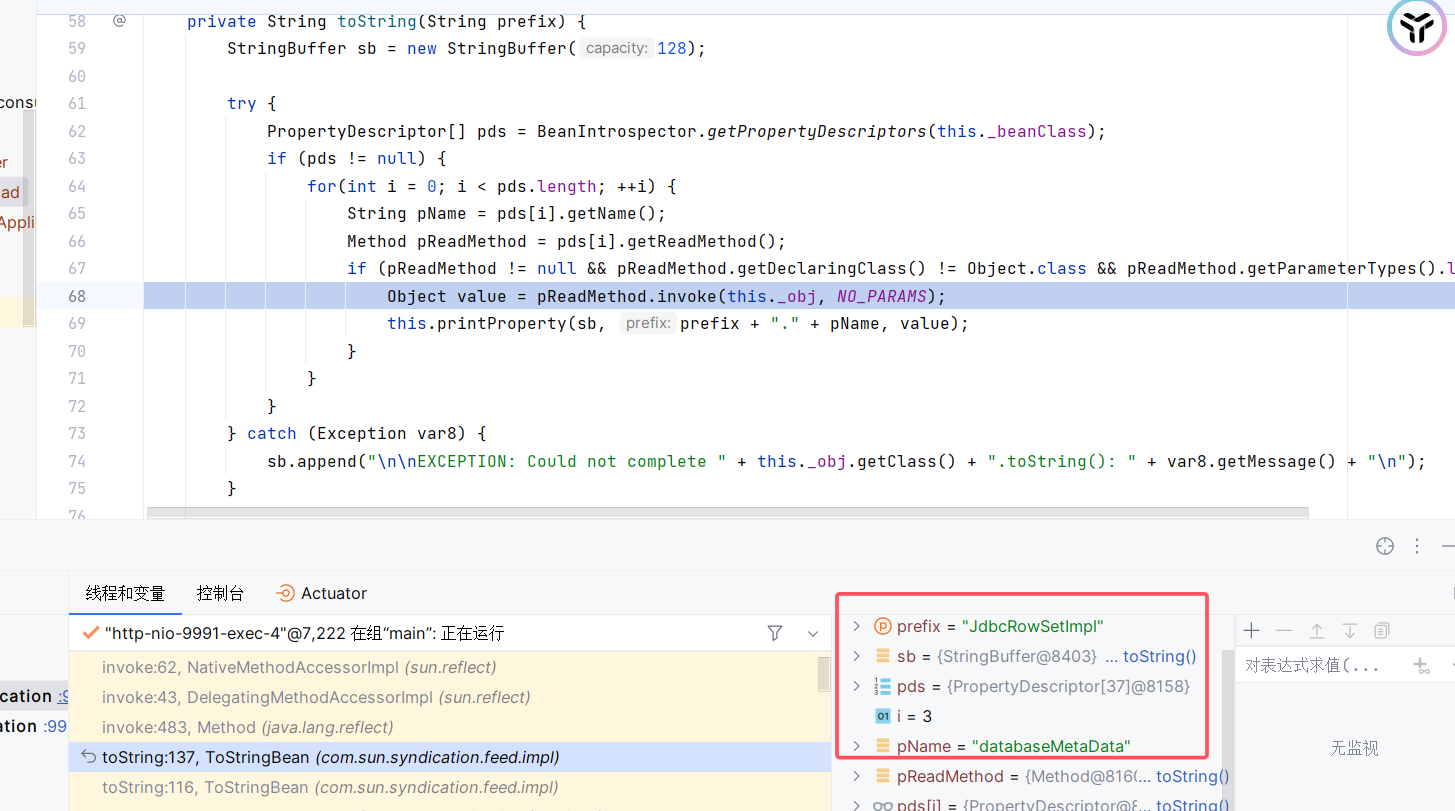Add a new watch with the plus icon
Image resolution: width=1455 pixels, height=811 pixels.
[1251, 631]
